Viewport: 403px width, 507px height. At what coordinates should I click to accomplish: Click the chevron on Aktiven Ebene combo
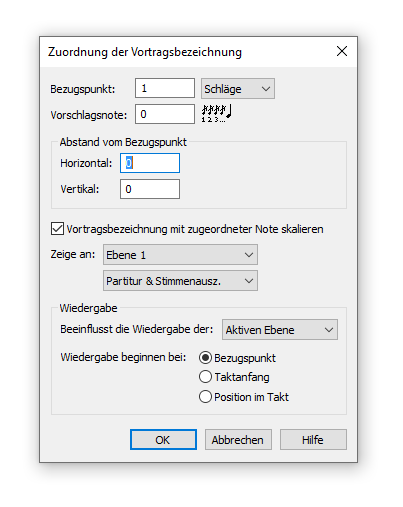(329, 330)
